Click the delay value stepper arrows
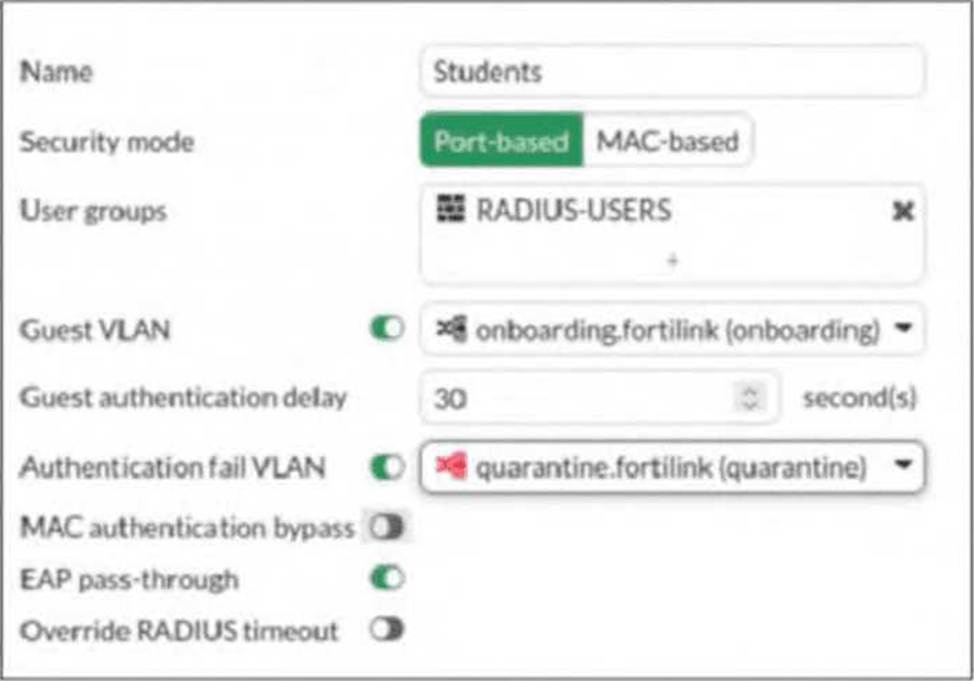Viewport: 974px width, 681px height. (x=748, y=398)
